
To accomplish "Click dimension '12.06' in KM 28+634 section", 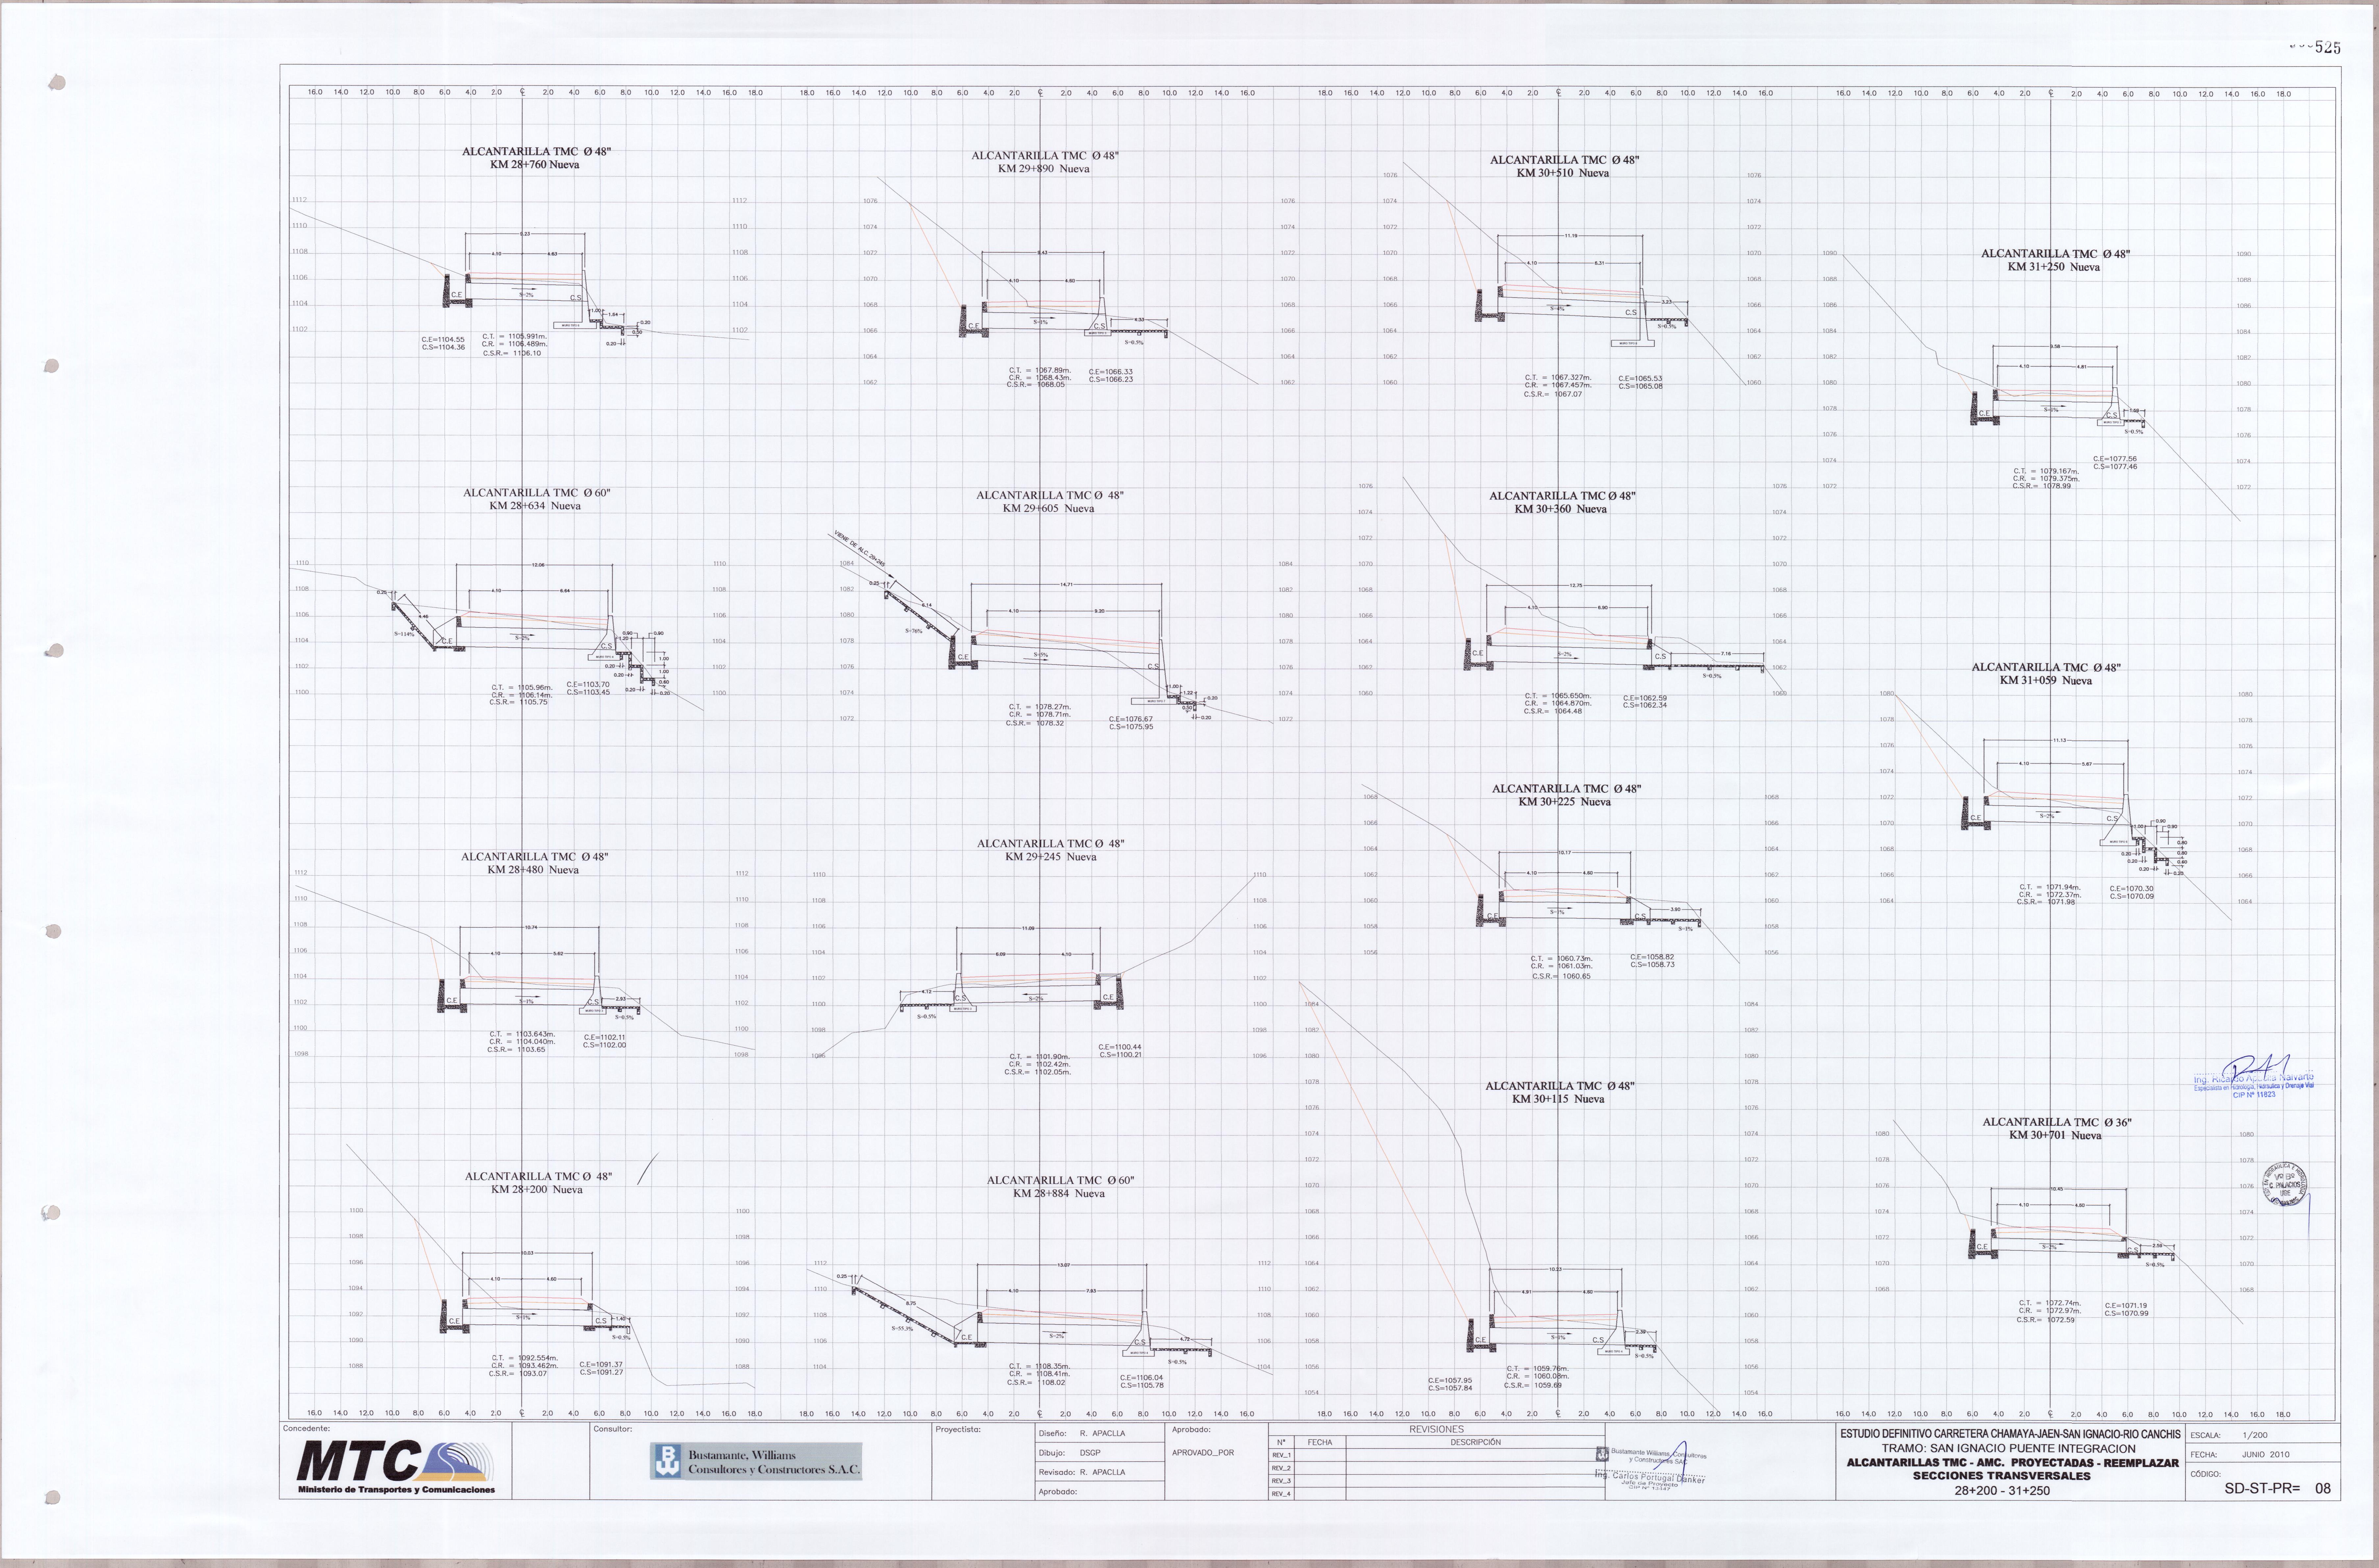I will coord(538,565).
